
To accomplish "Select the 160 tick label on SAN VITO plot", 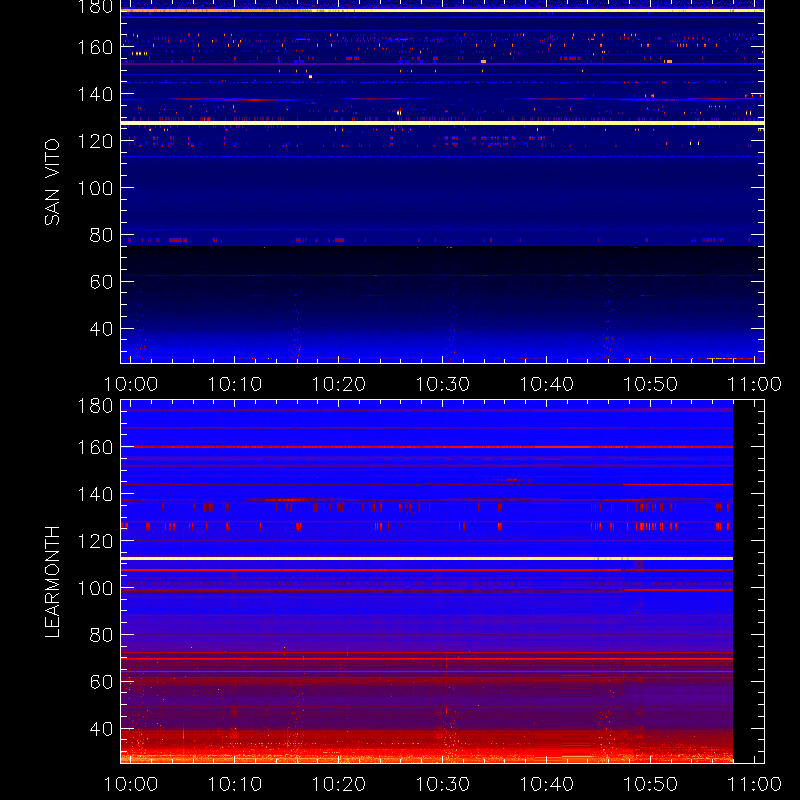I will click(95, 47).
